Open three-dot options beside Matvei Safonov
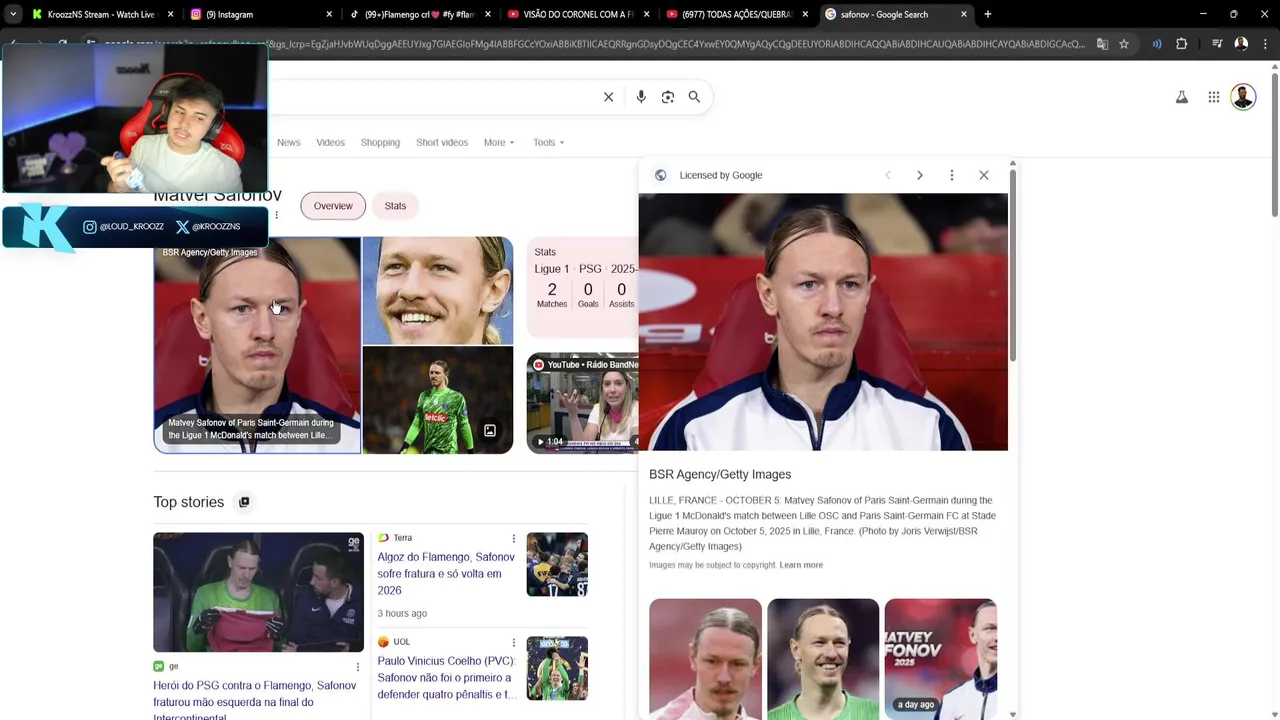The image size is (1280, 720). coord(277,214)
